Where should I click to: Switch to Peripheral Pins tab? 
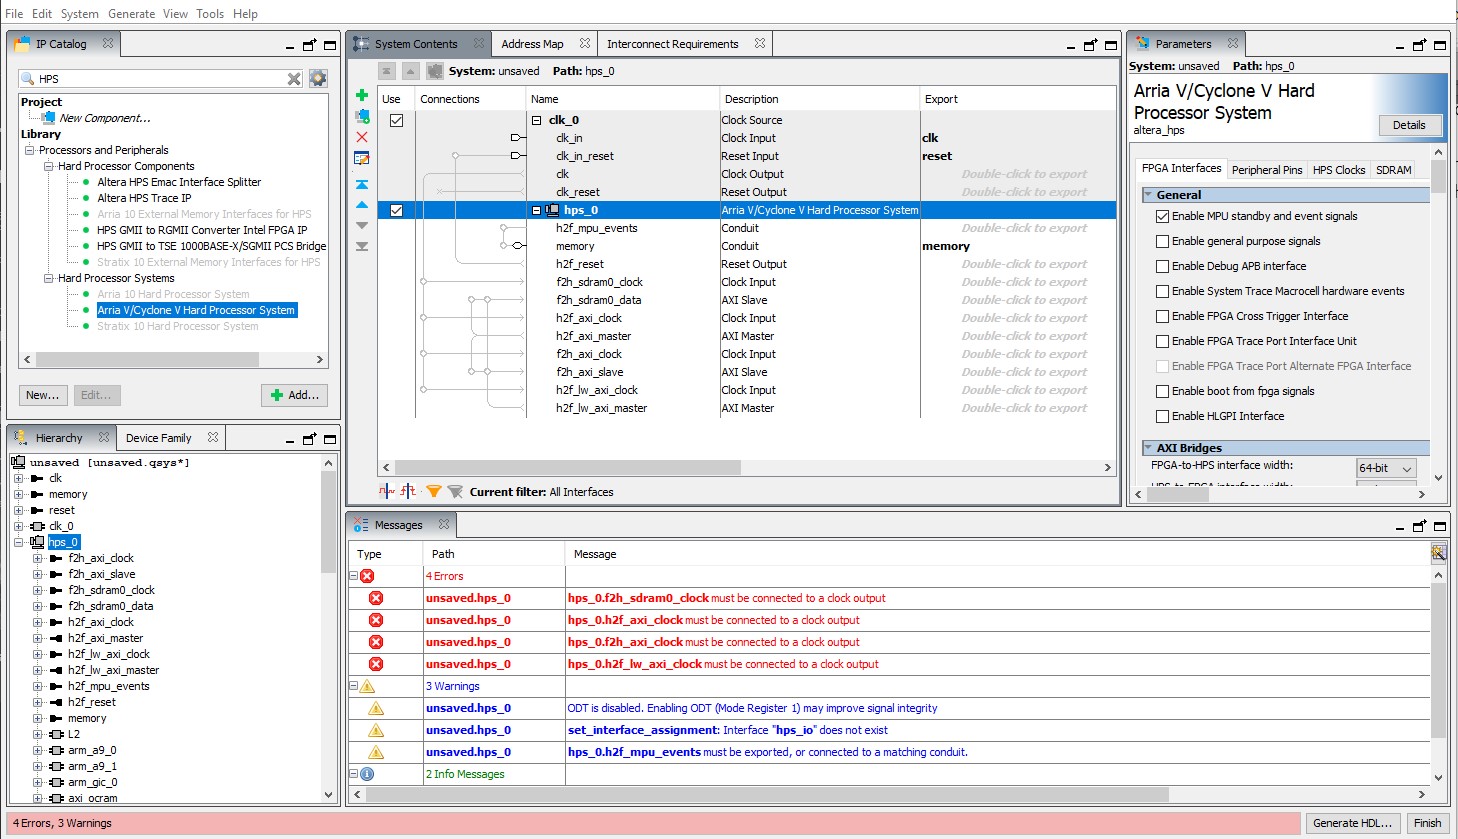pos(1267,170)
